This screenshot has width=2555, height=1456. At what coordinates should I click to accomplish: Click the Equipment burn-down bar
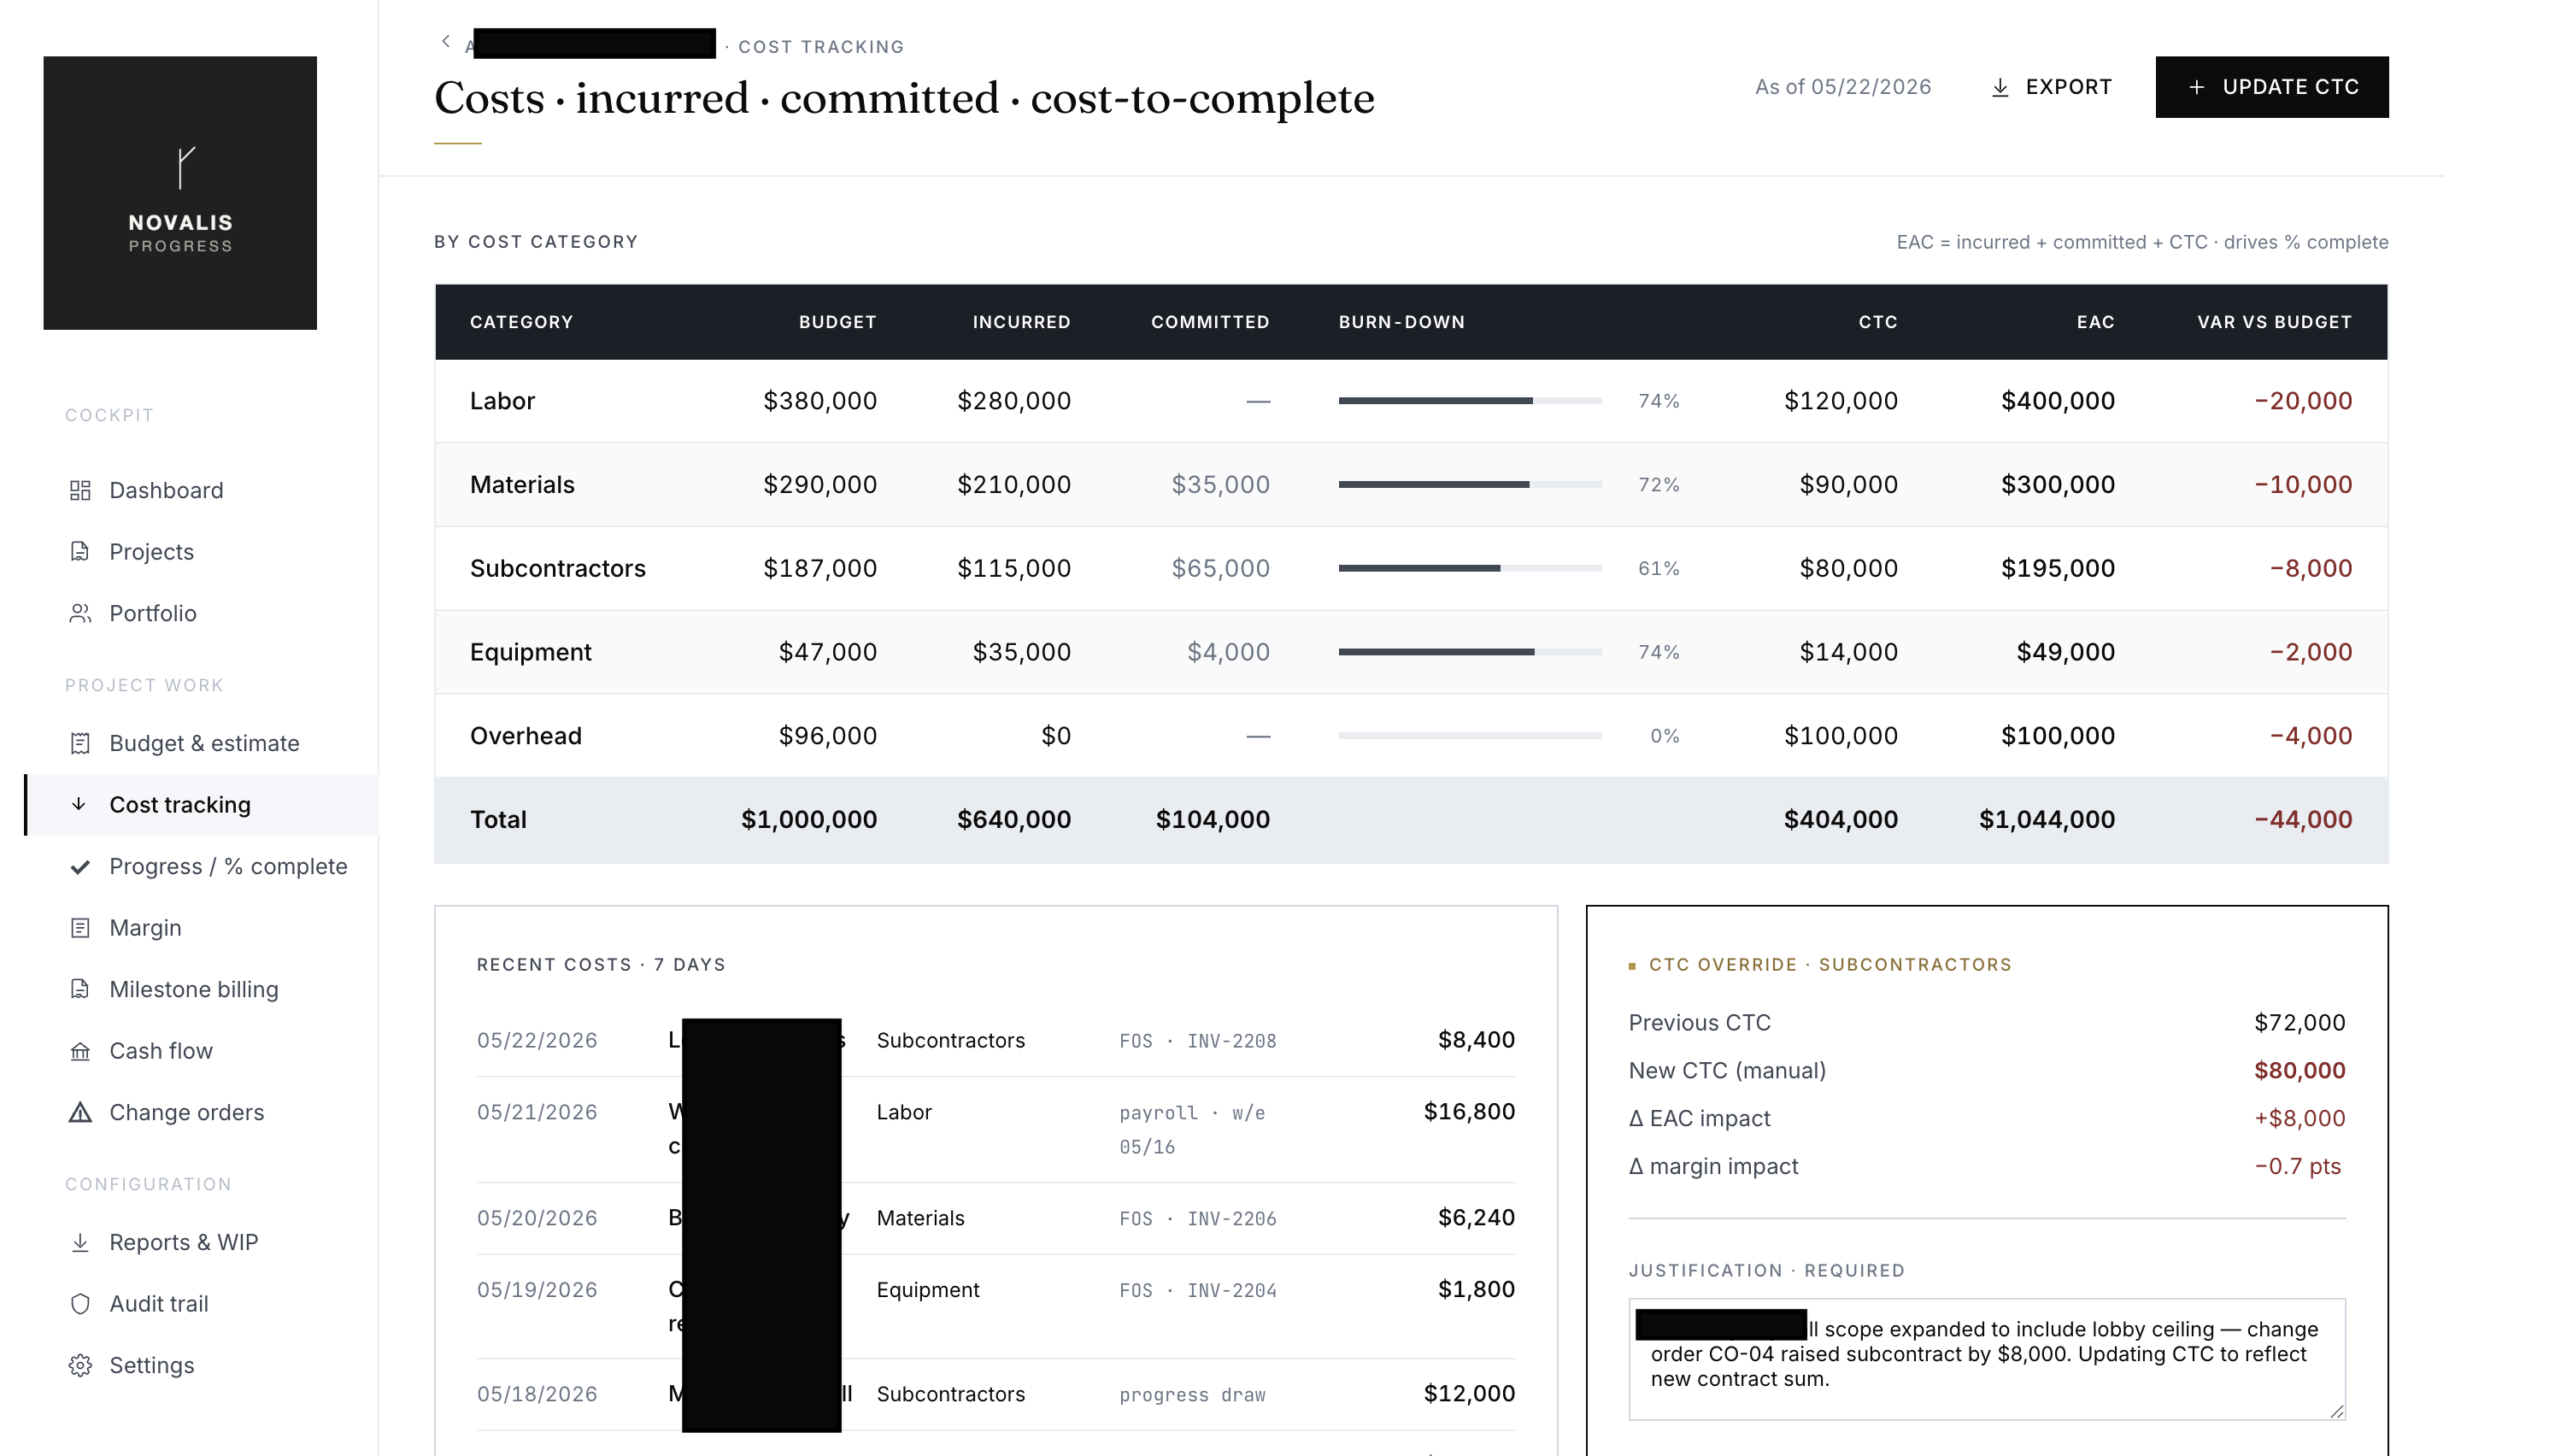1469,652
